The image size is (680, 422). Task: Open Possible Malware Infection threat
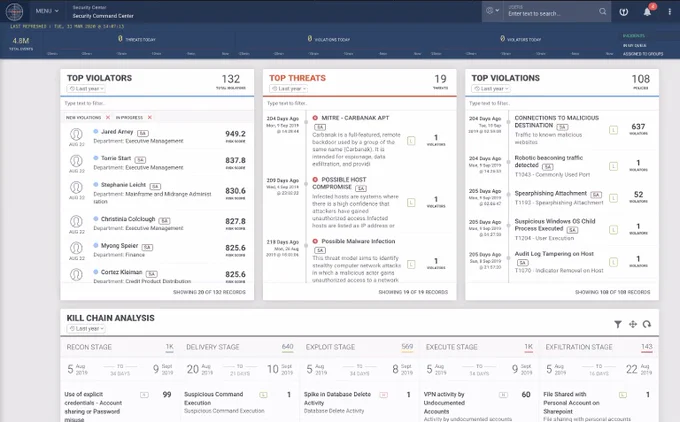(358, 241)
